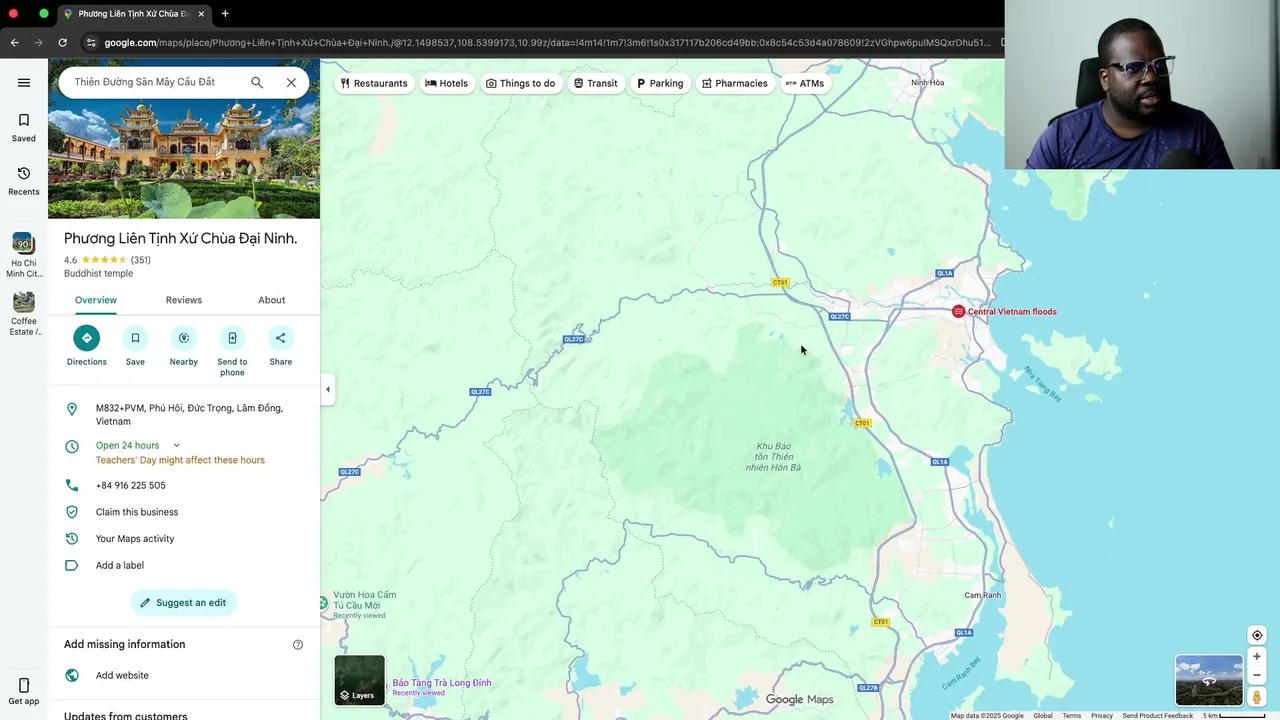Click the phone number +84 916 225 505
The image size is (1280, 720).
[131, 485]
